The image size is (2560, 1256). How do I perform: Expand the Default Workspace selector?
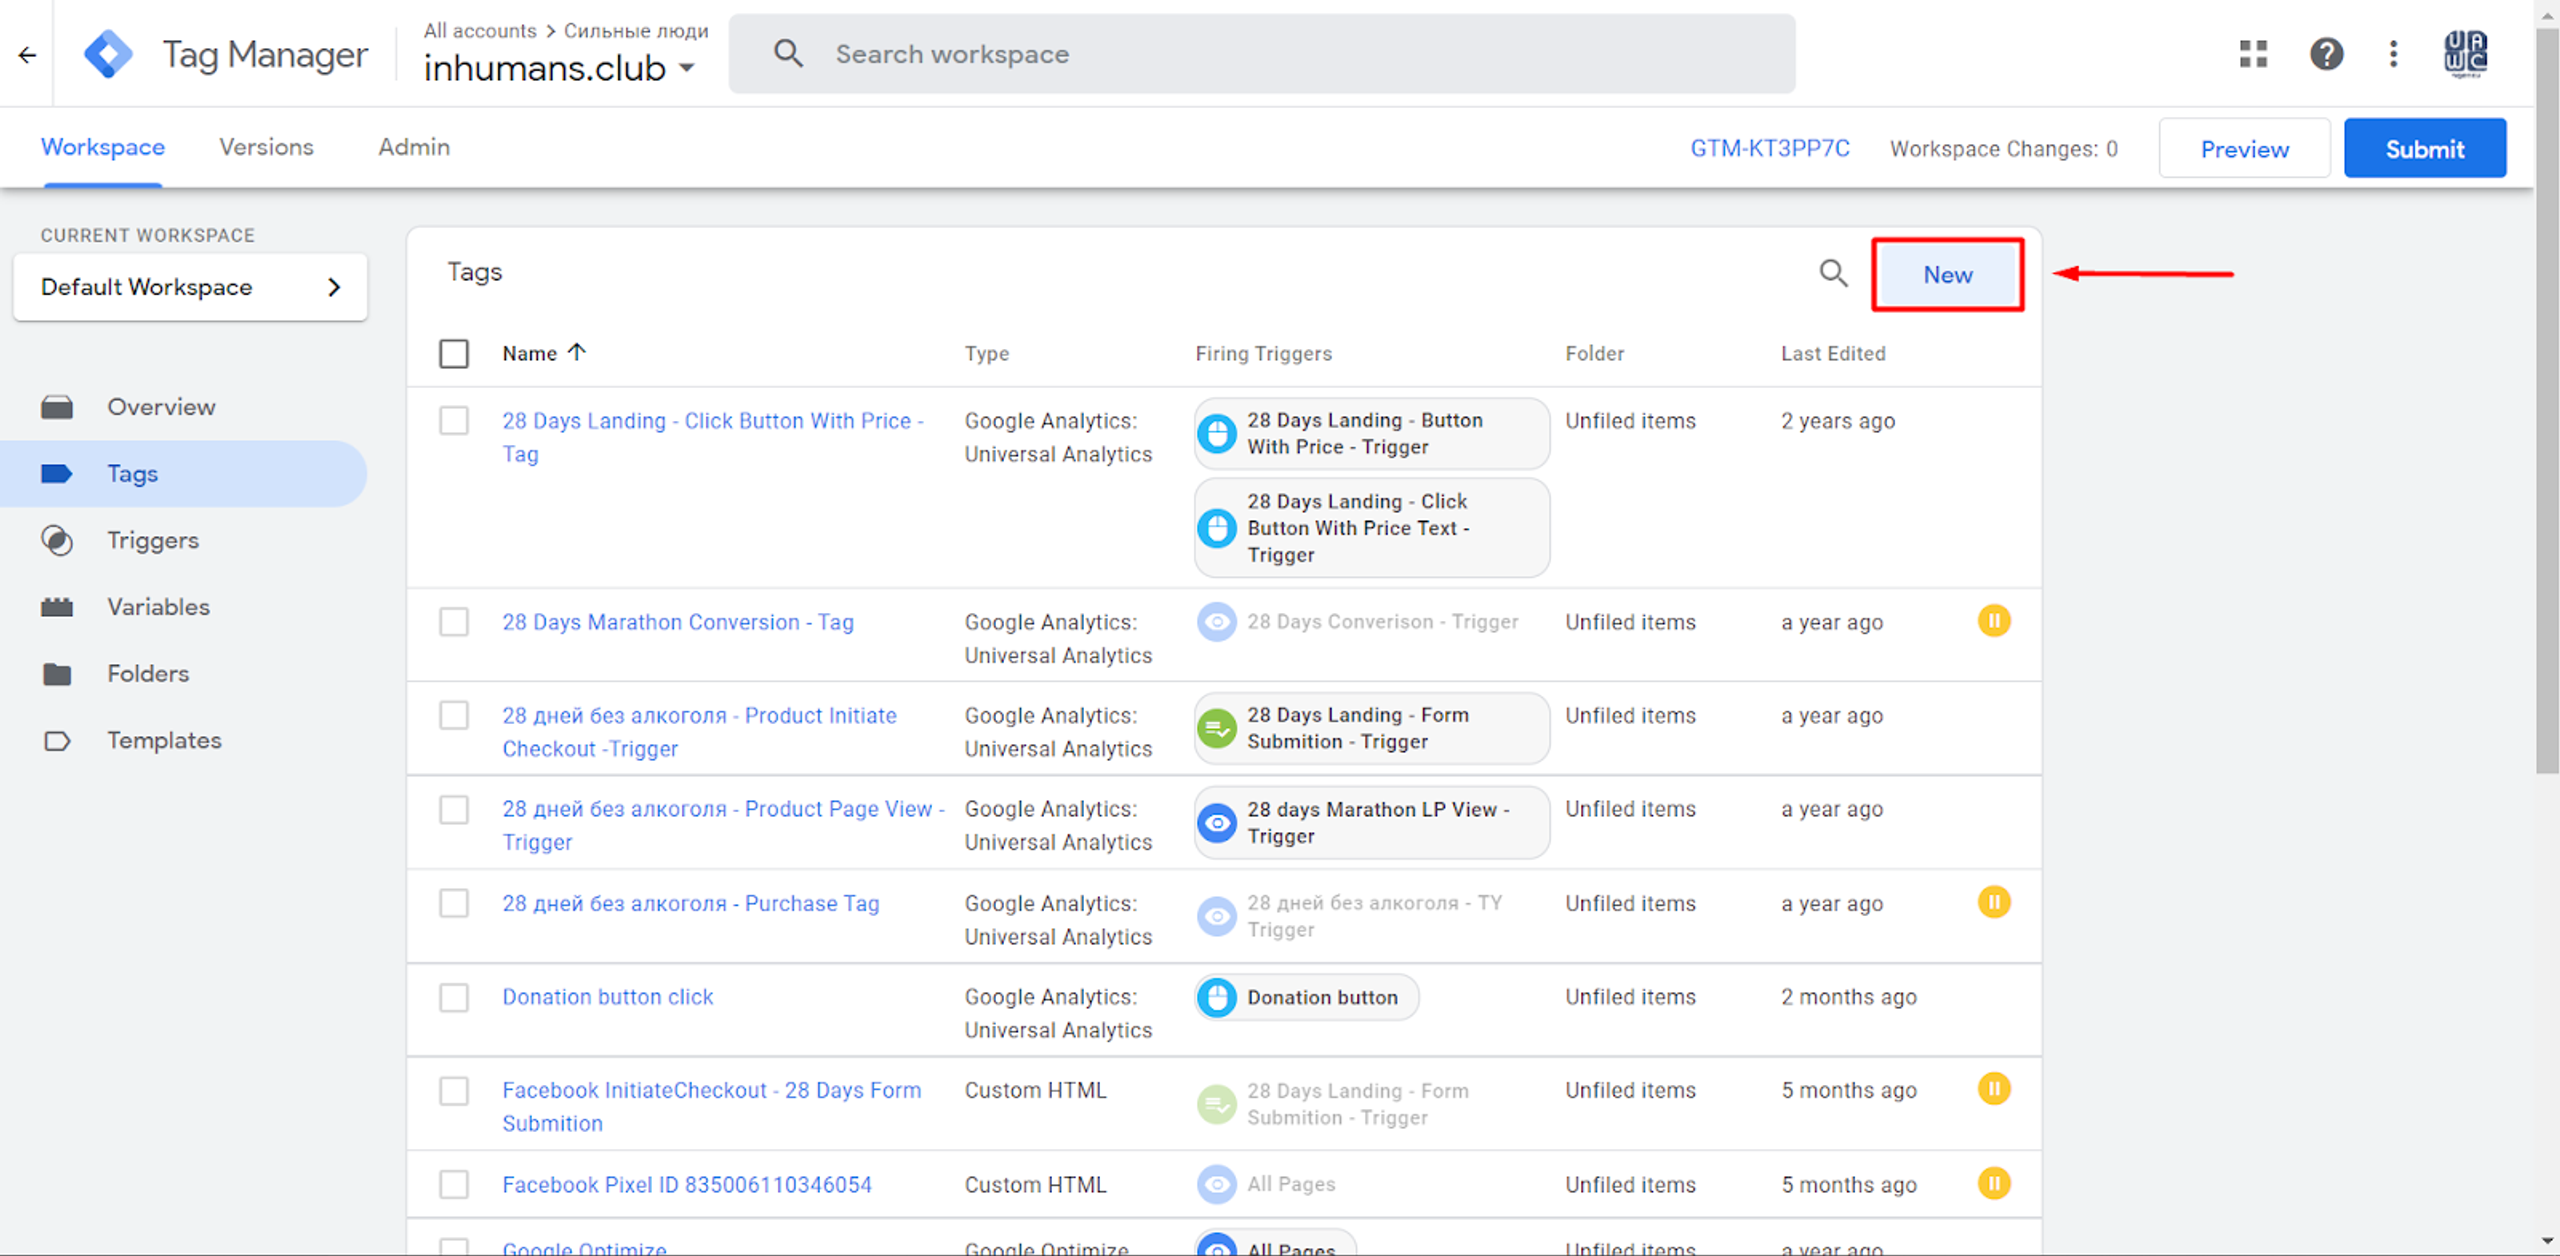(x=190, y=287)
